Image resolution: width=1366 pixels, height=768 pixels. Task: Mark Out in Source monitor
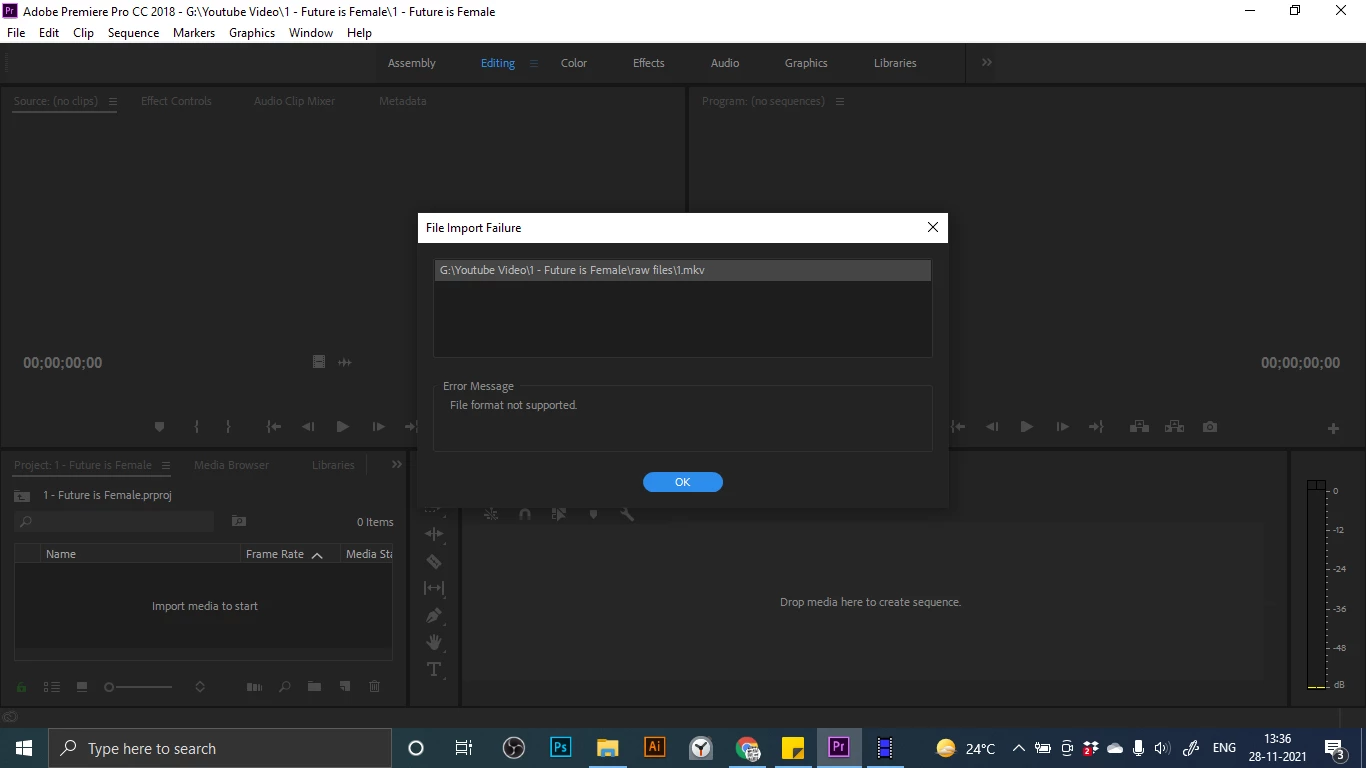[x=228, y=427]
